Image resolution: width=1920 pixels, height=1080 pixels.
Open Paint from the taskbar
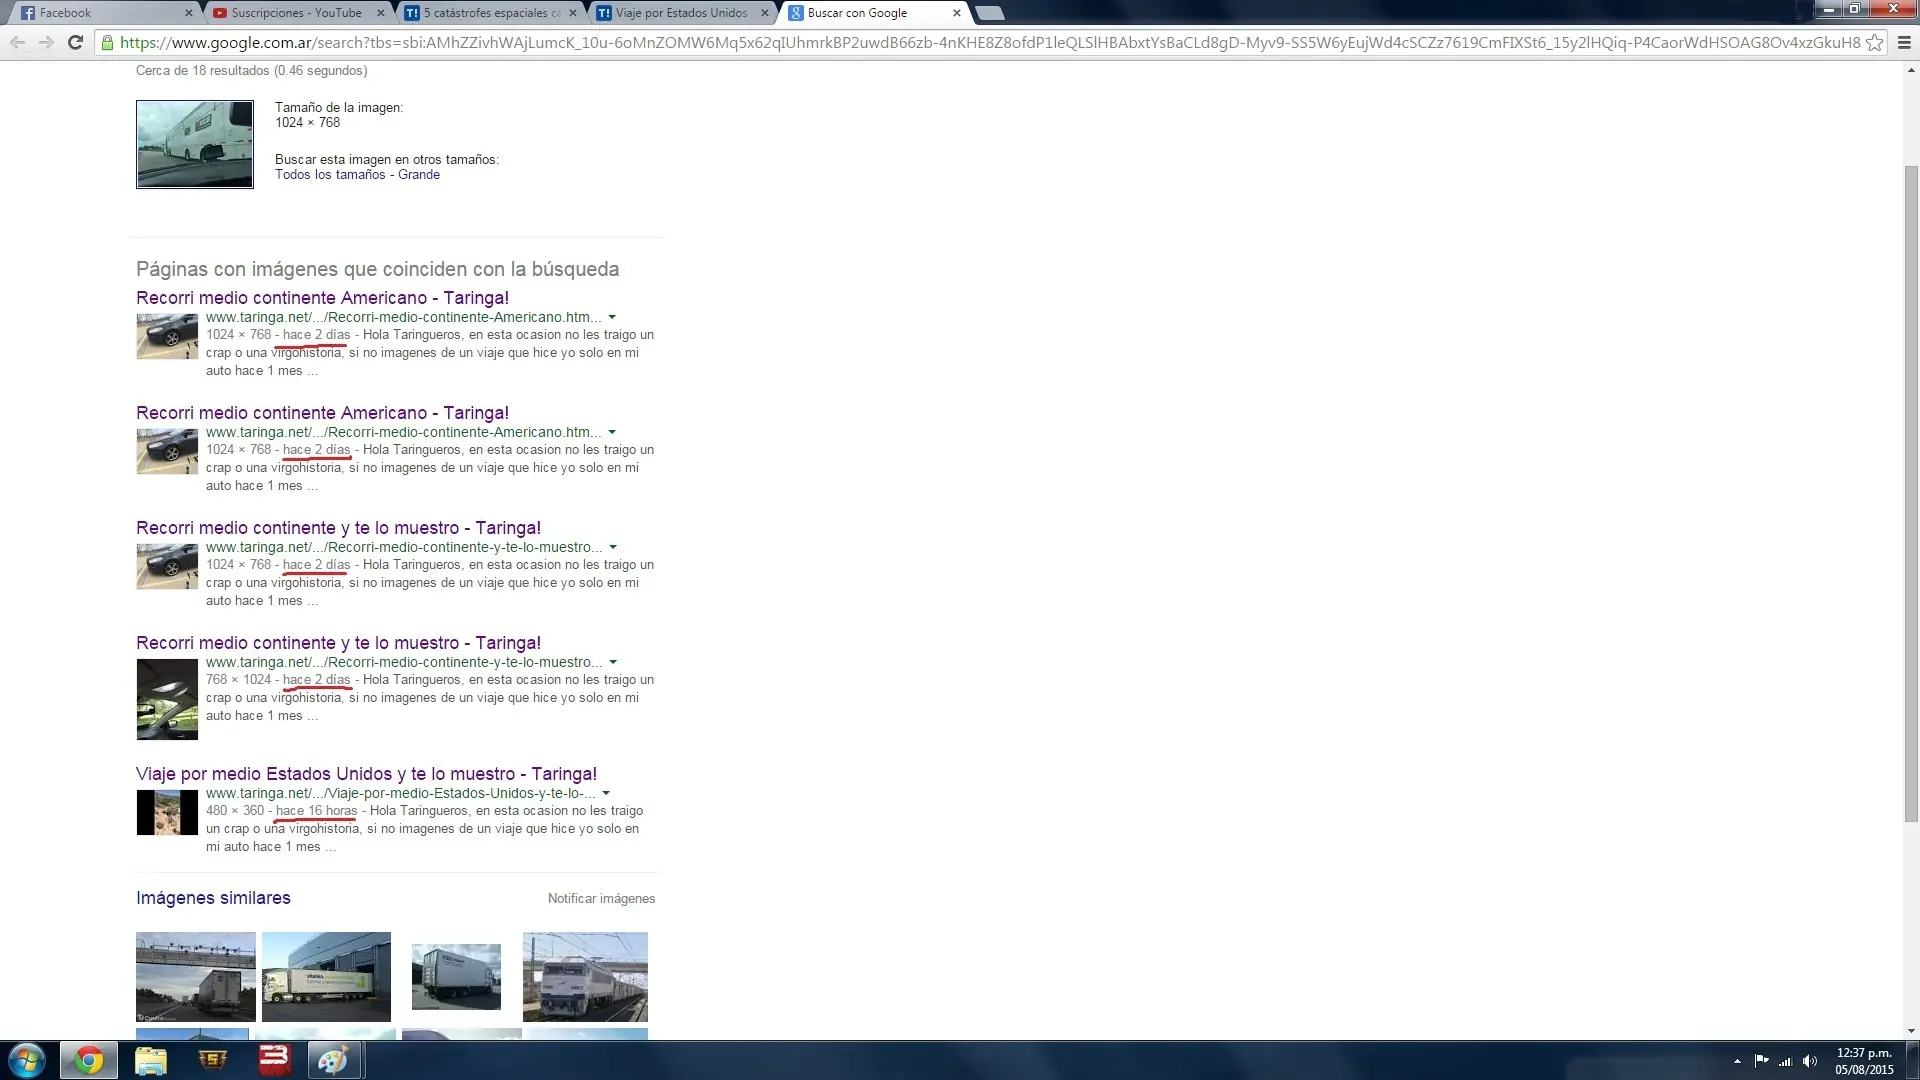[x=333, y=1060]
